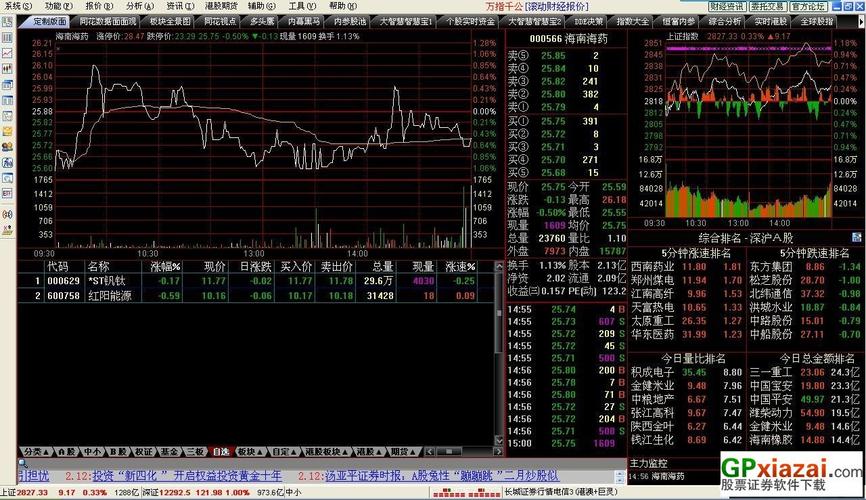Open the 港股期货 menu
This screenshot has height=500, width=866.
(221, 6)
